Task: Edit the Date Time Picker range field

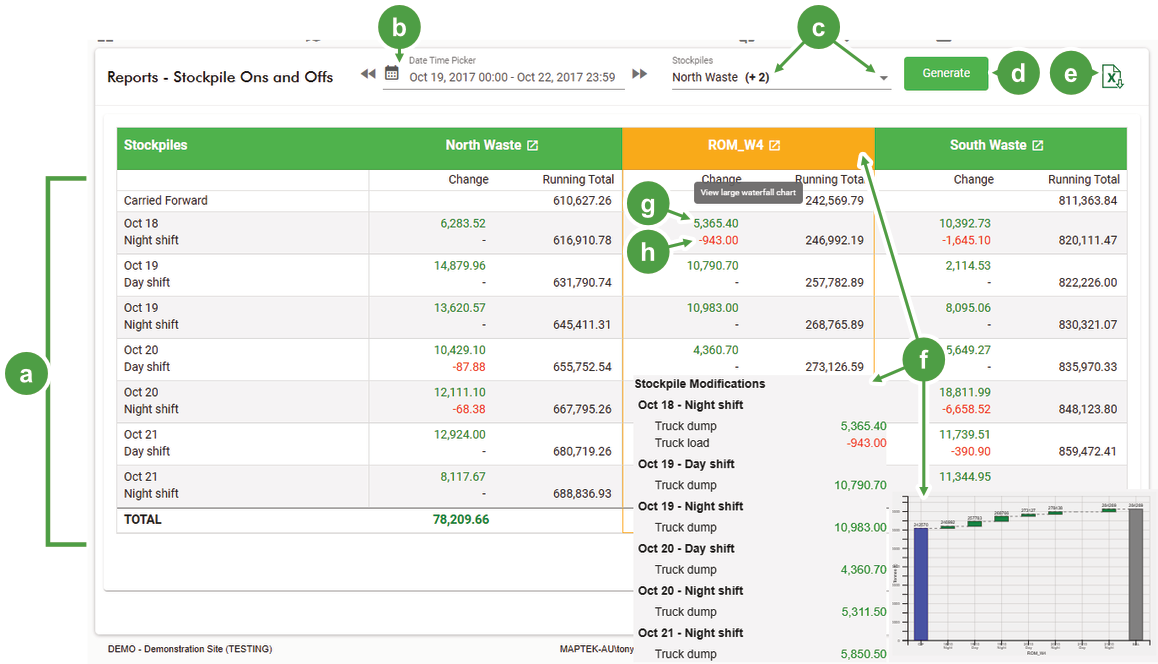Action: pyautogui.click(x=512, y=78)
